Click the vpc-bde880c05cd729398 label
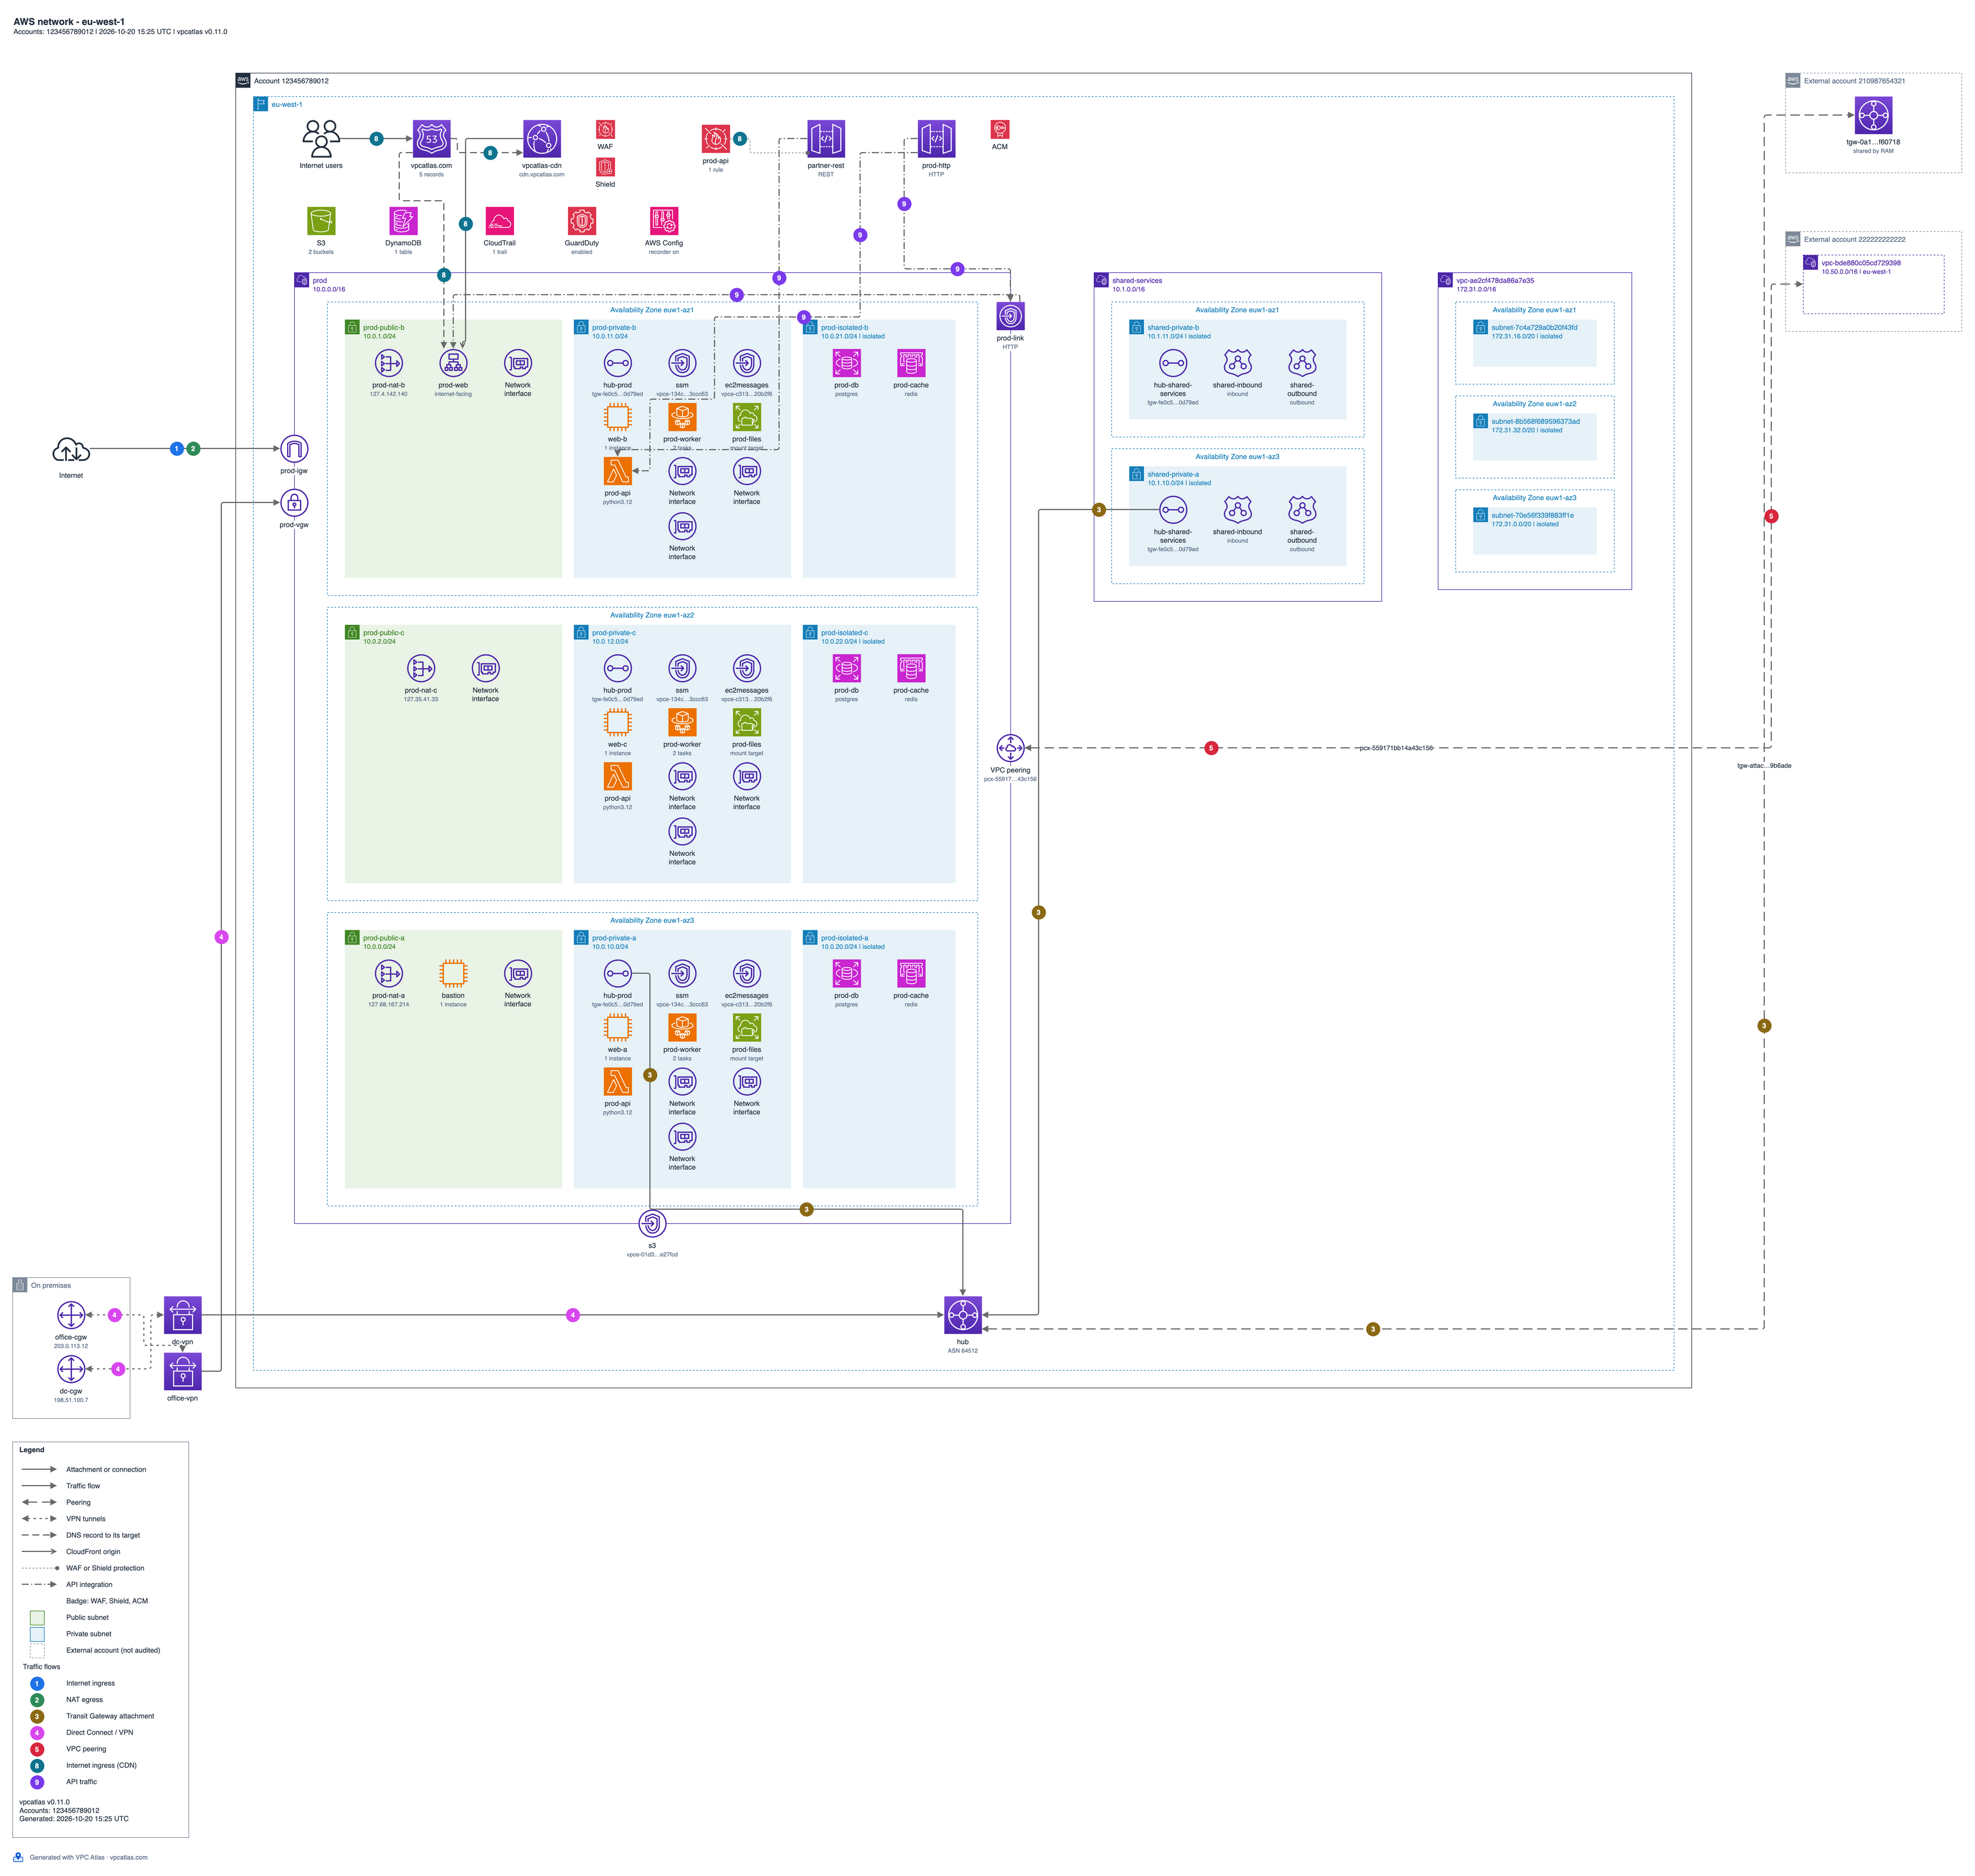Screen dimensions: 1975x1876 [1861, 263]
